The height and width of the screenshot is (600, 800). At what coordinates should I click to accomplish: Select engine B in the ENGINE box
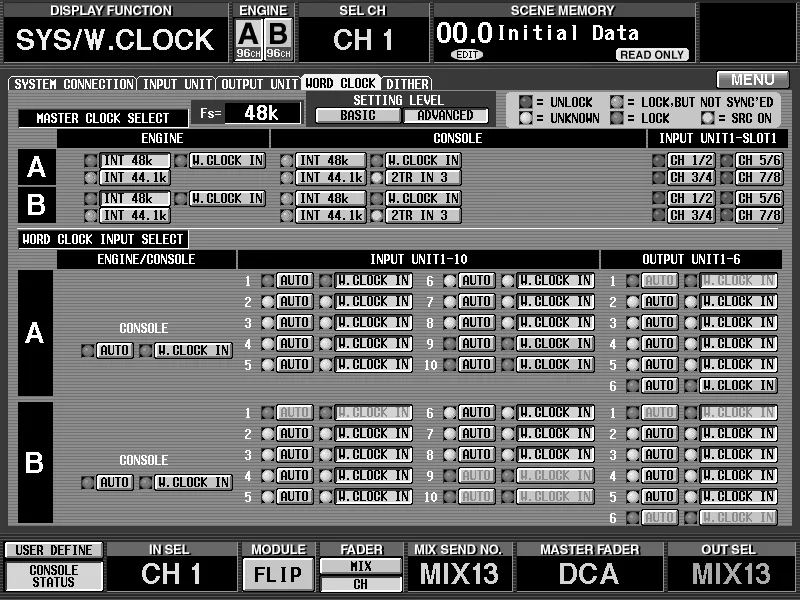pos(279,40)
